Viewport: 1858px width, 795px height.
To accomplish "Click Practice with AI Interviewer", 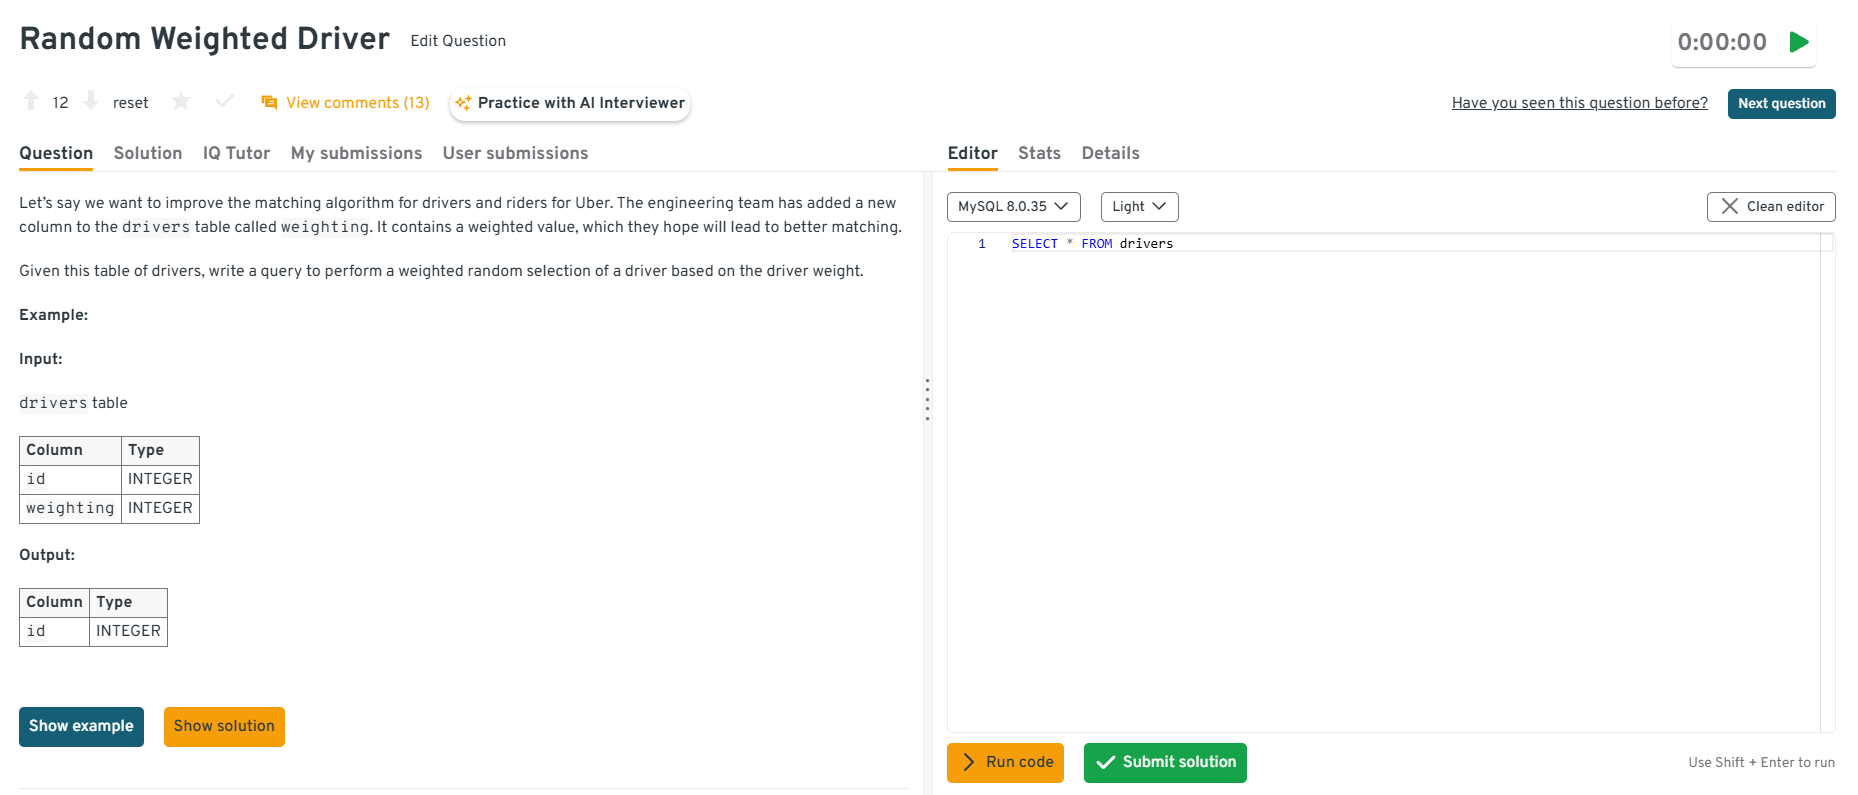I will (x=570, y=103).
